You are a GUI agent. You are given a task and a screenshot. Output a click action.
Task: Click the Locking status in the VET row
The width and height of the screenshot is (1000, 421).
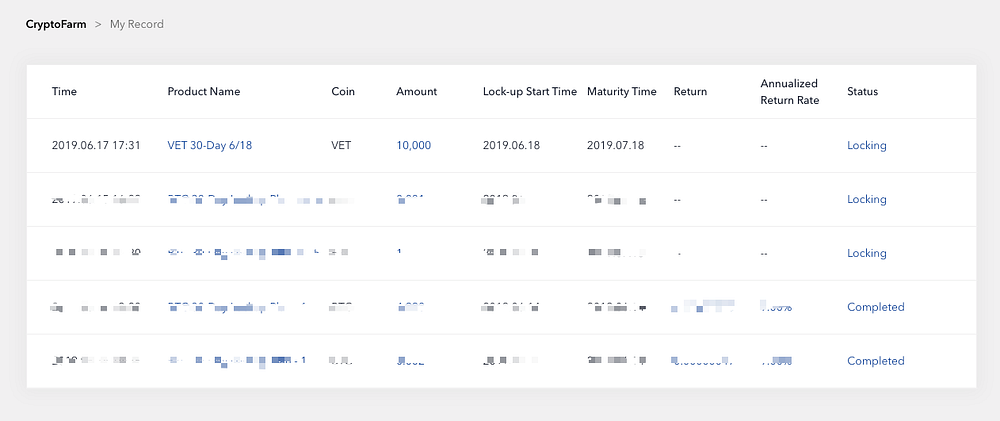point(867,145)
